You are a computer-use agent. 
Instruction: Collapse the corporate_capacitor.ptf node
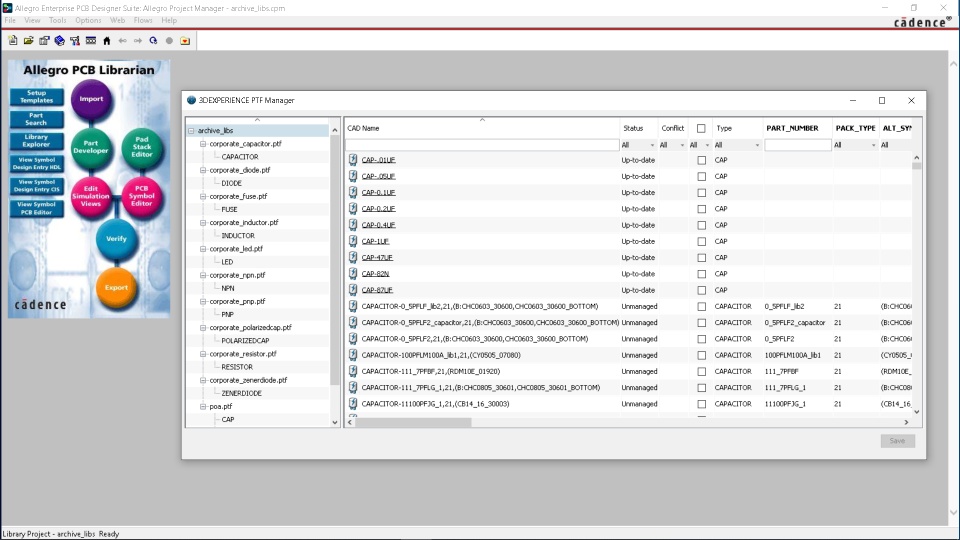point(203,144)
